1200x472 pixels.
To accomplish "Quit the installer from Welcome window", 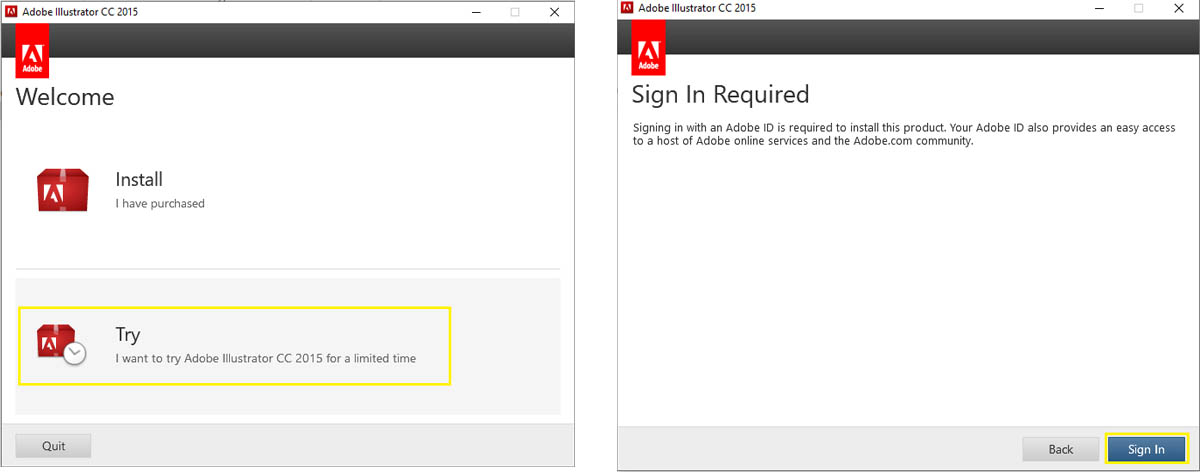I will tap(54, 446).
